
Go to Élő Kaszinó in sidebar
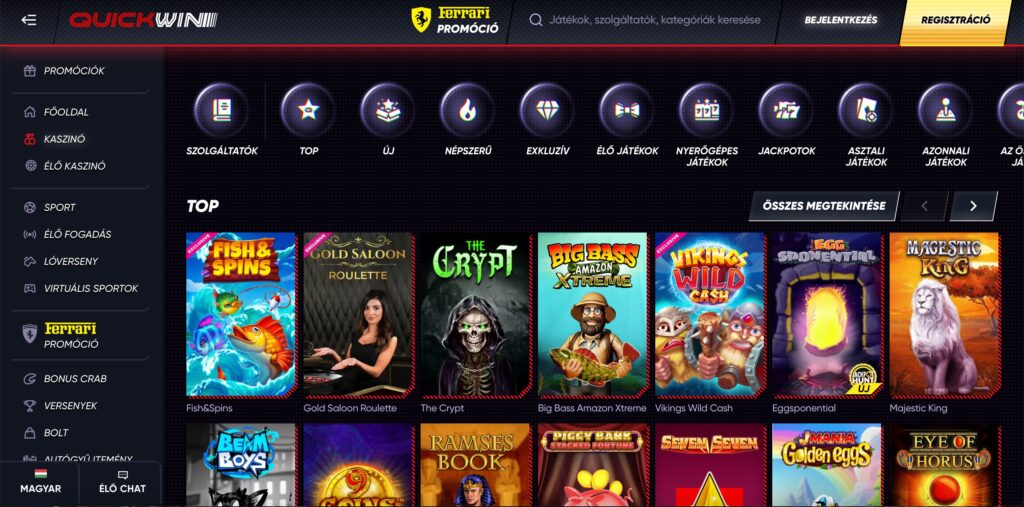click(x=74, y=166)
